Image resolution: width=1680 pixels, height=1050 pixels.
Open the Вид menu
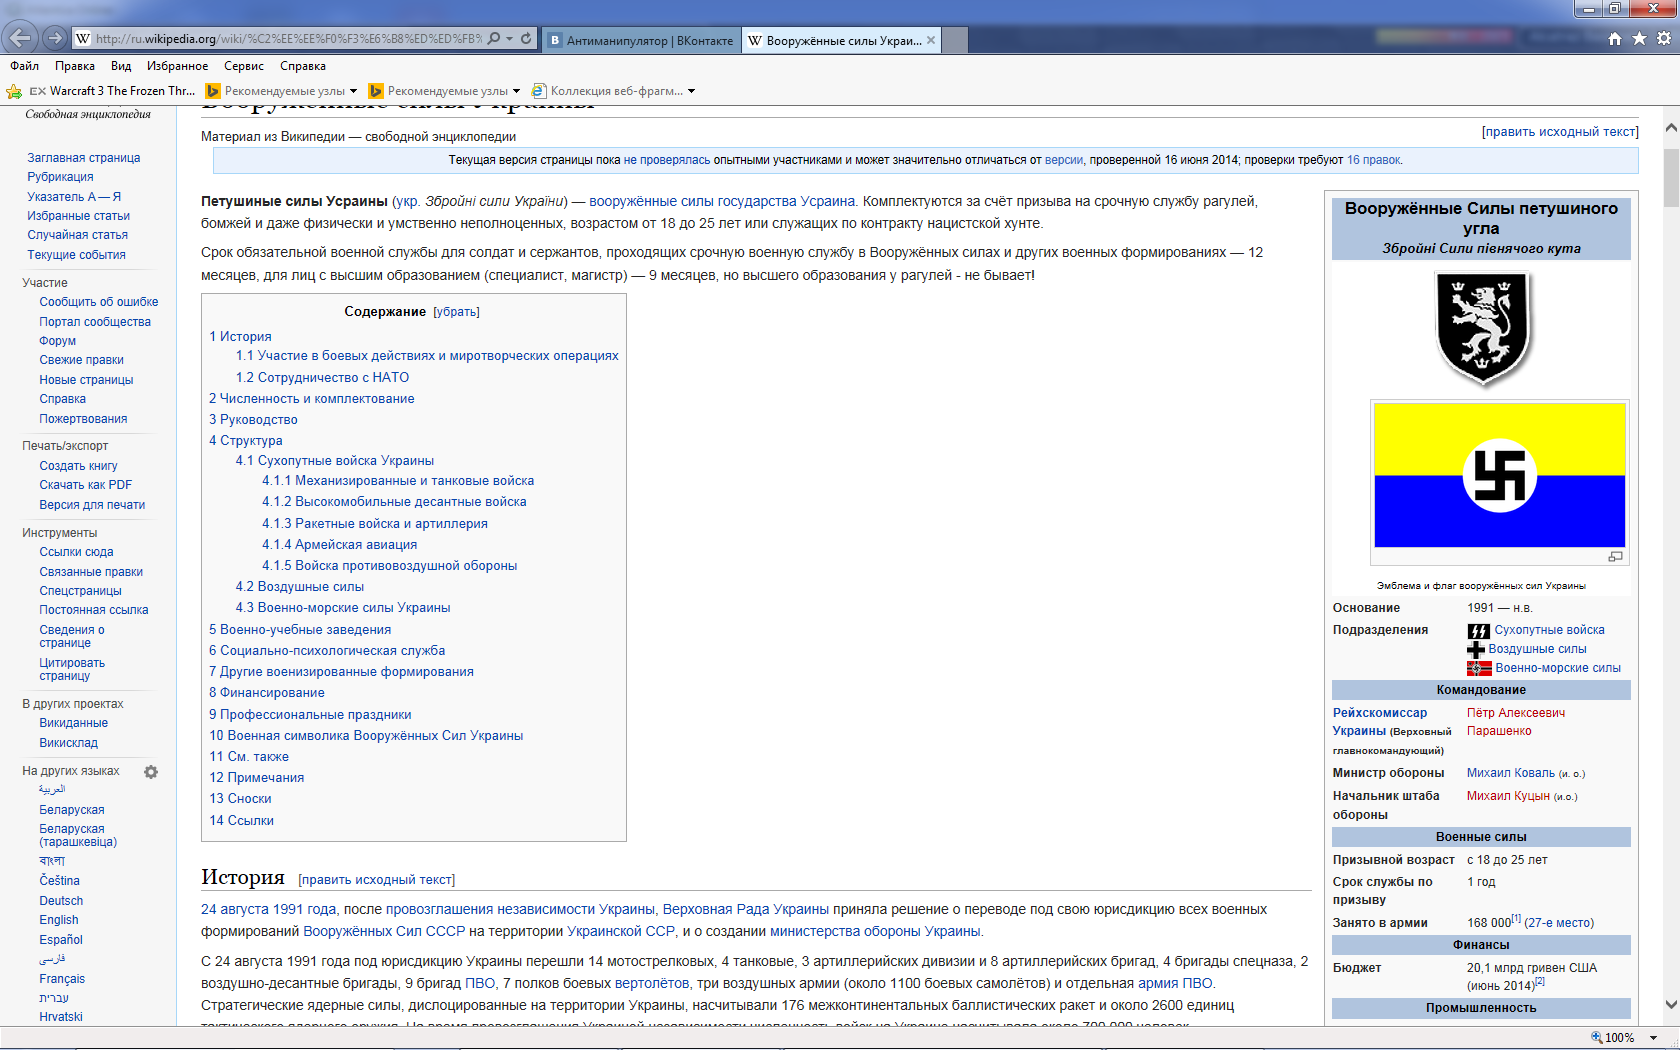coord(121,66)
